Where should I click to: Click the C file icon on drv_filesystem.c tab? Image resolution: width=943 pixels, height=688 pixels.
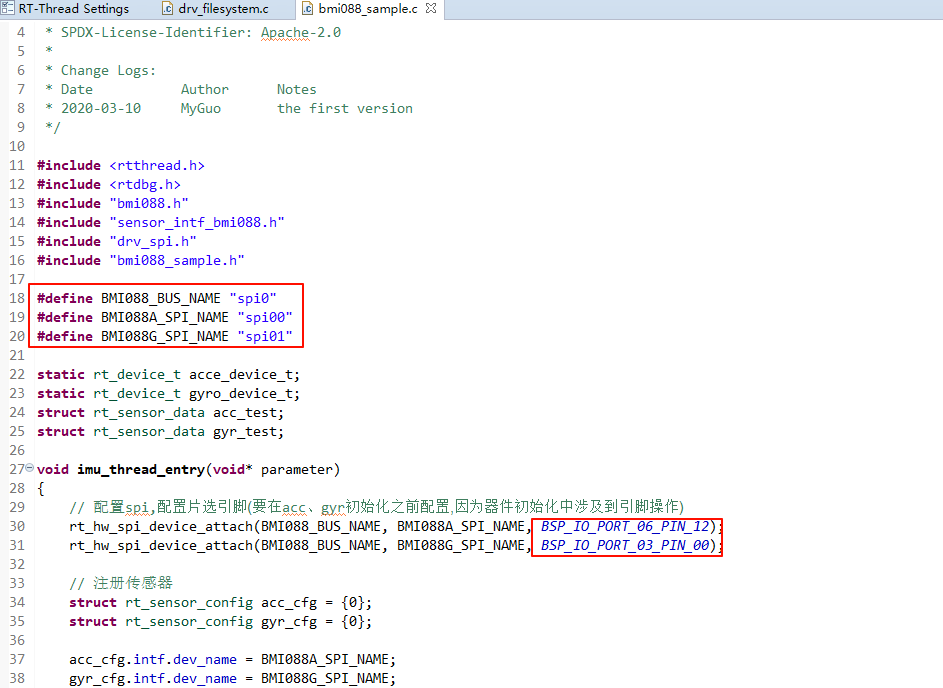click(167, 9)
